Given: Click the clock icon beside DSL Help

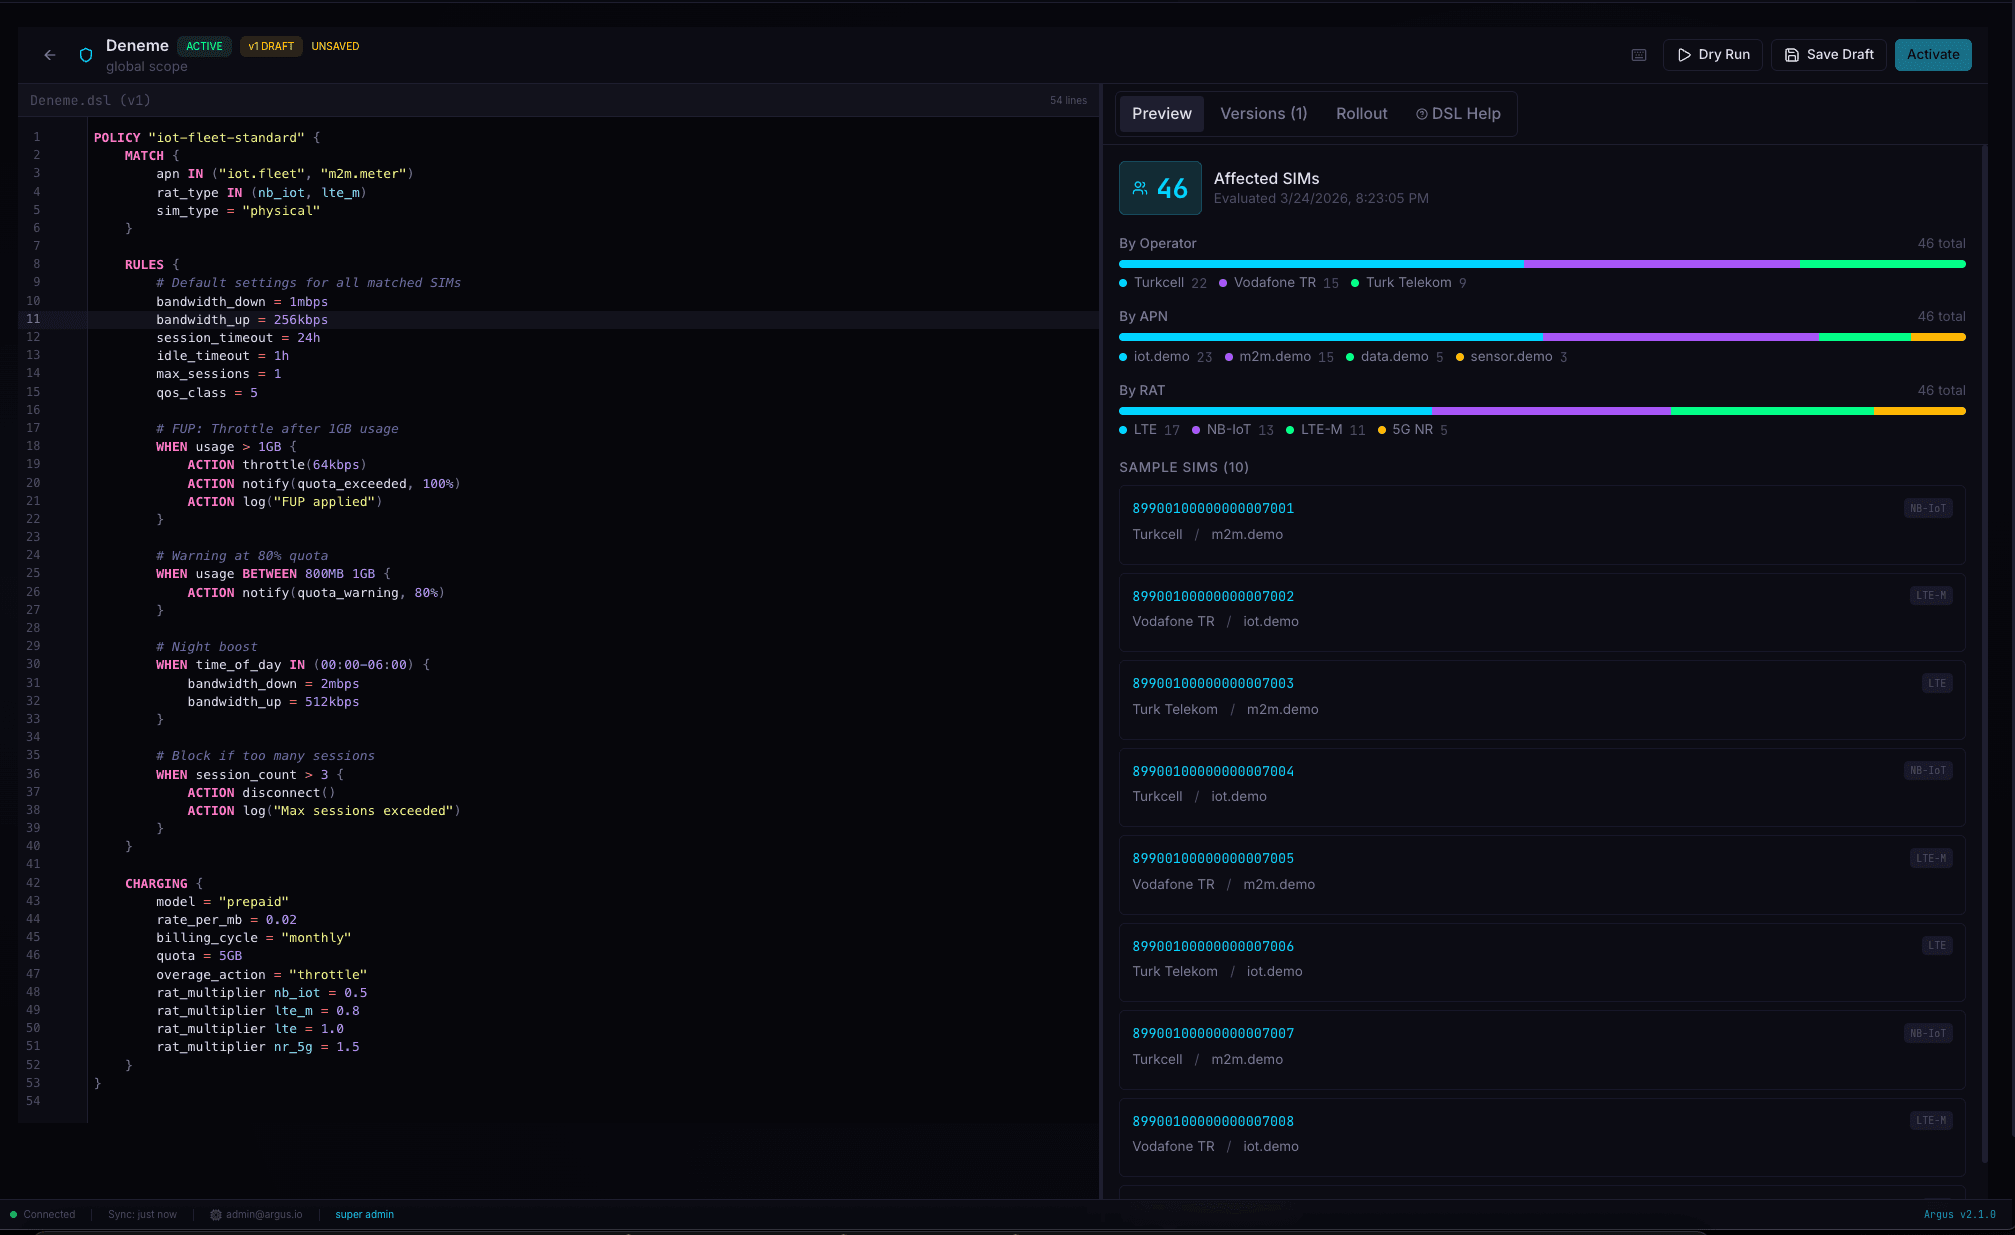Looking at the screenshot, I should tap(1422, 114).
